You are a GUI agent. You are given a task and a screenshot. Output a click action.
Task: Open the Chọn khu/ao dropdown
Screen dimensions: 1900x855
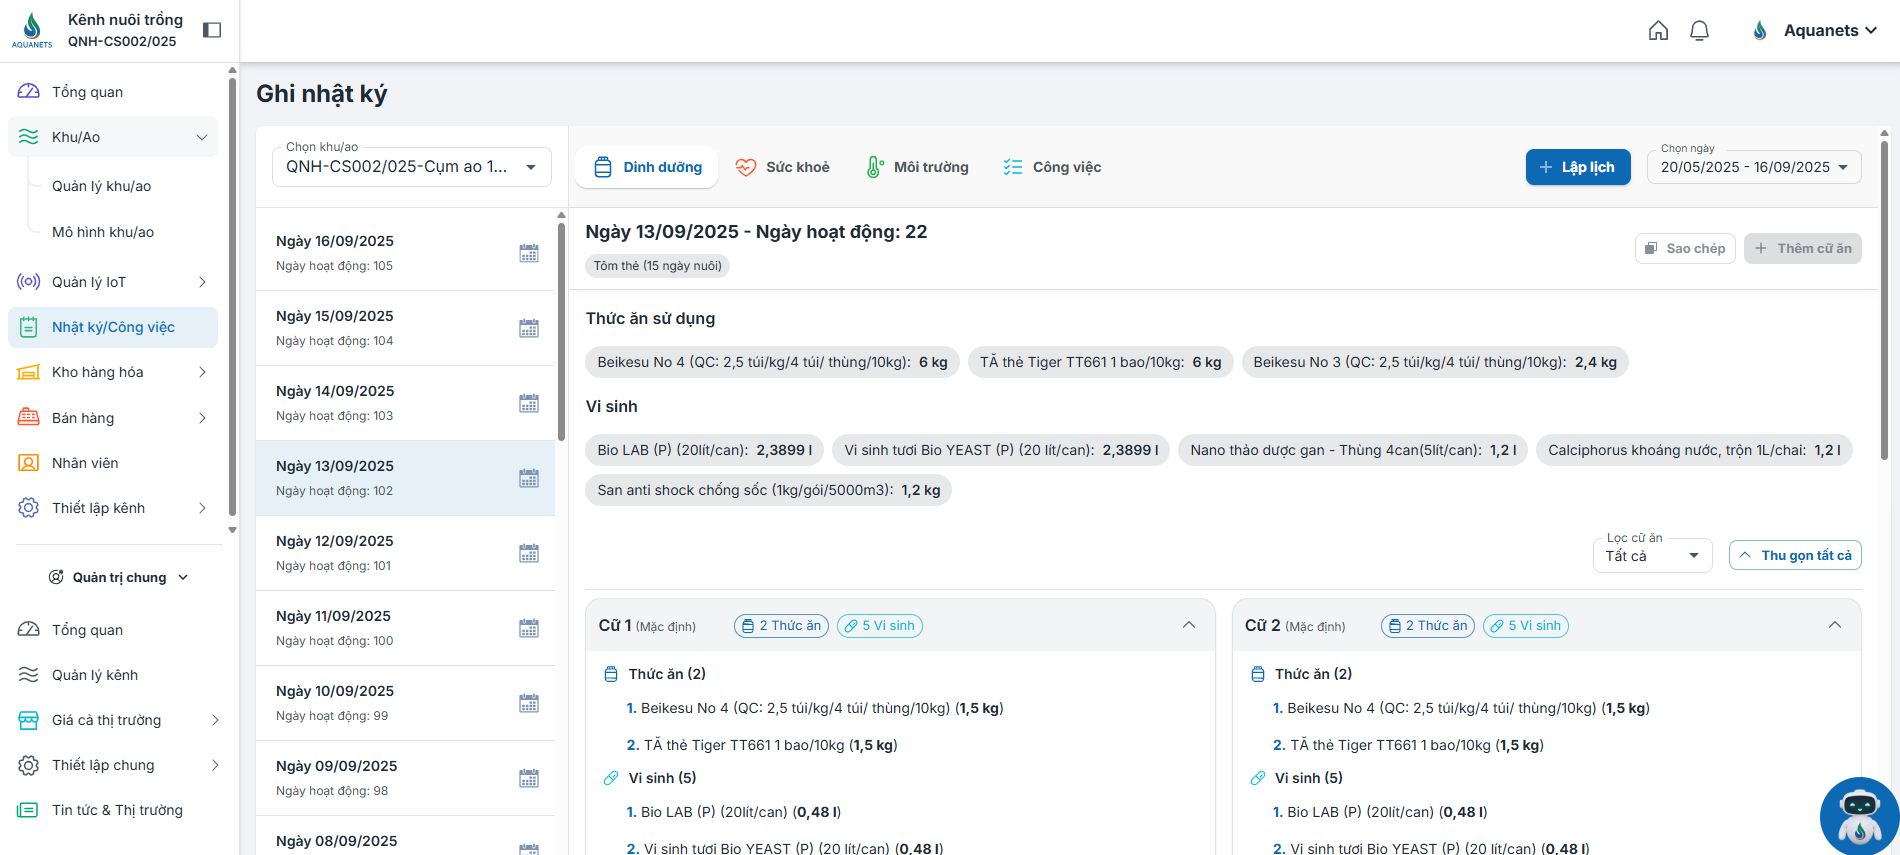(411, 166)
